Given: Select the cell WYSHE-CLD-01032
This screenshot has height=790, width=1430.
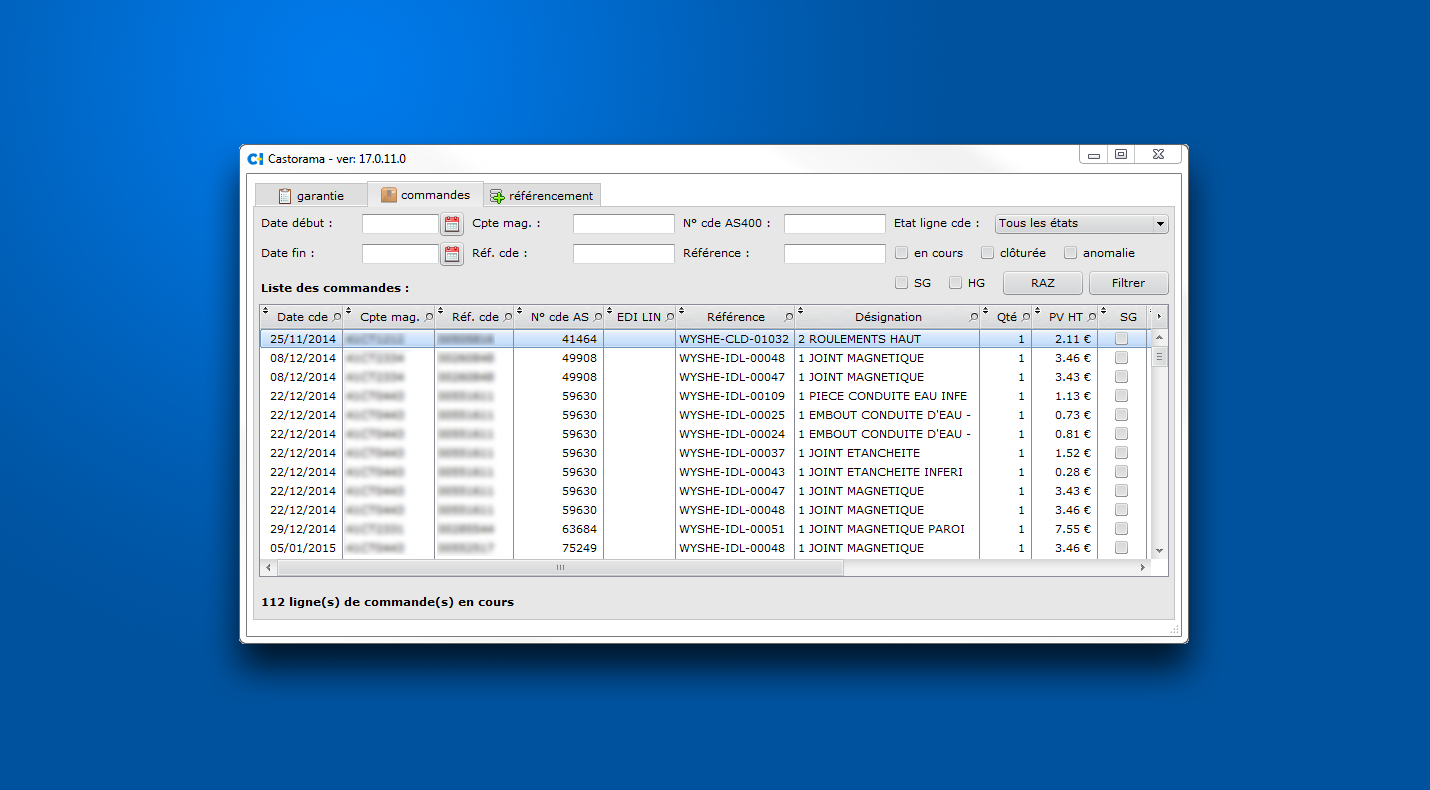Looking at the screenshot, I should (735, 339).
